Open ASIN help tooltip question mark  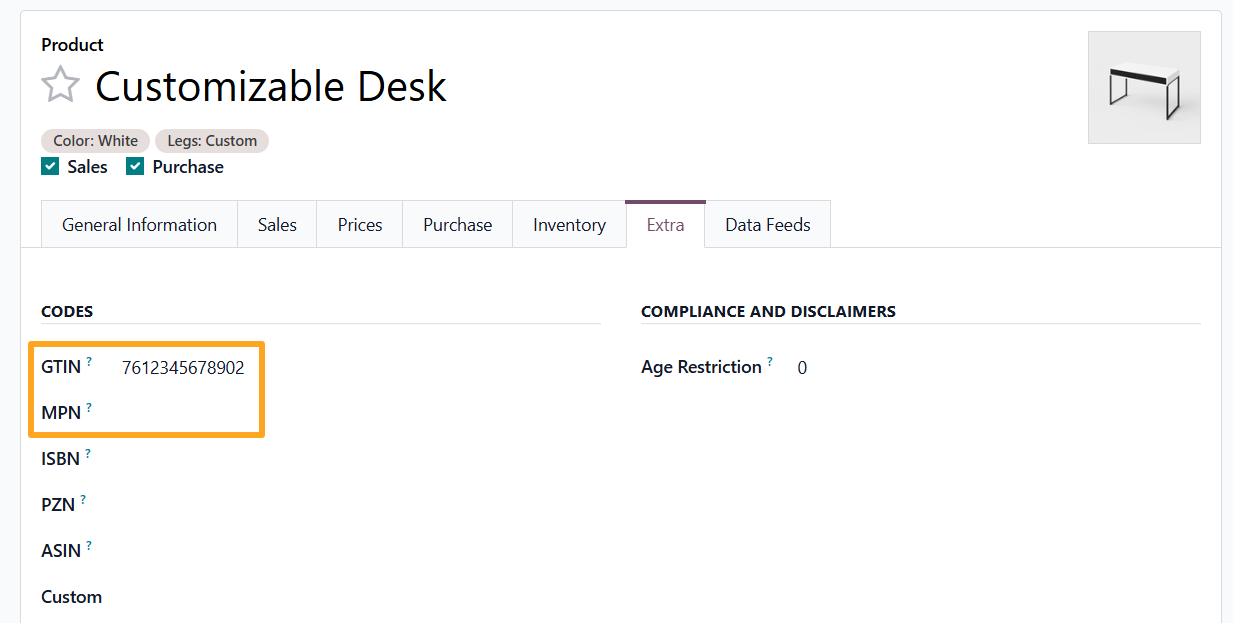[x=89, y=545]
